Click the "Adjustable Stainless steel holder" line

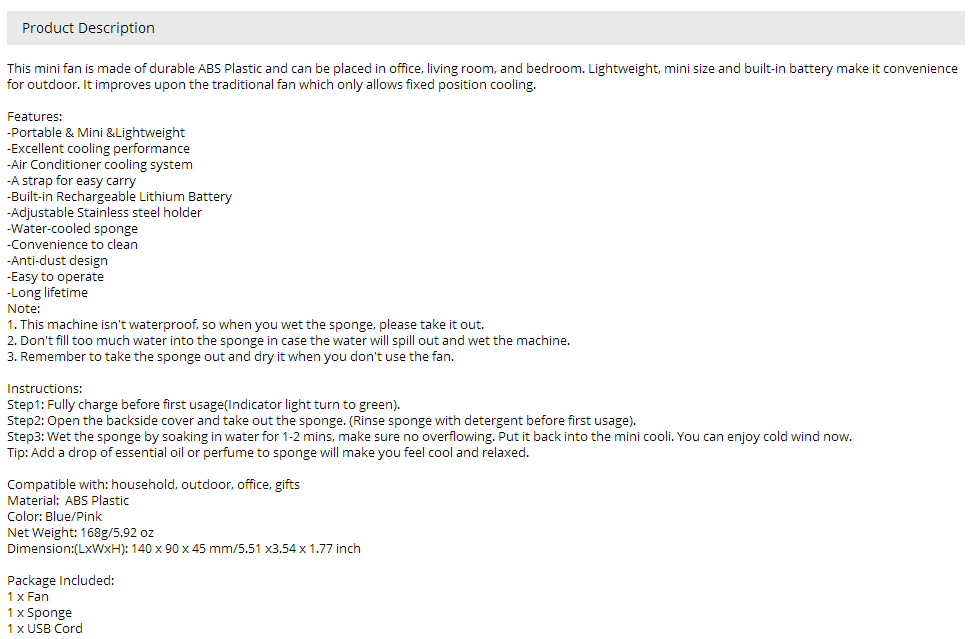[104, 213]
